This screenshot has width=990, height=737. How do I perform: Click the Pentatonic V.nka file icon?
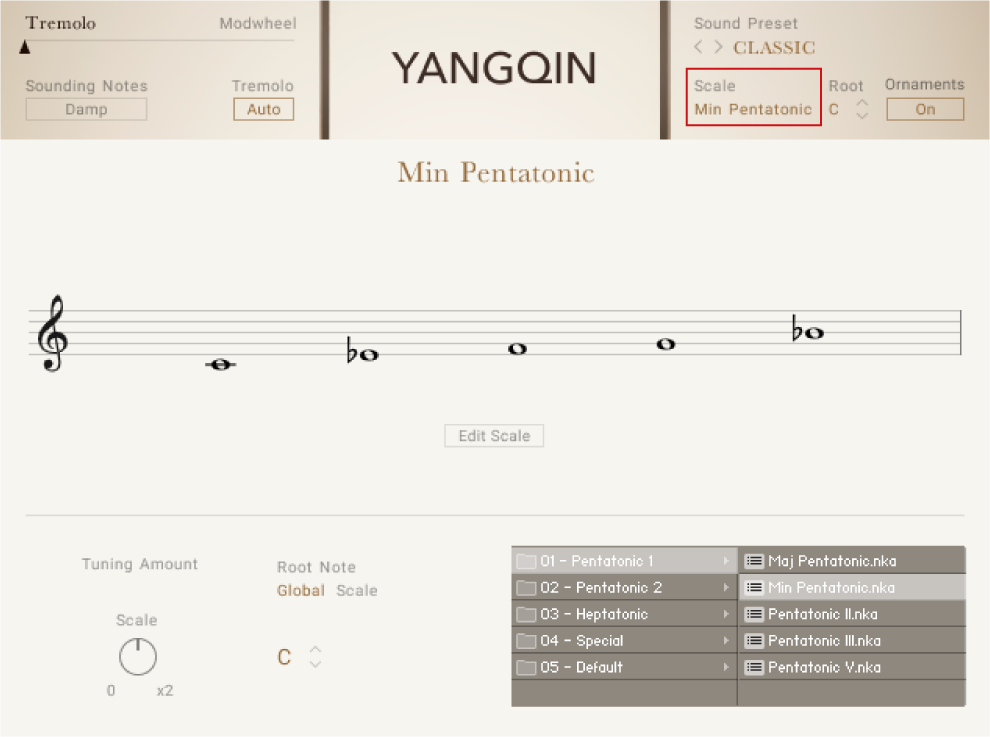tap(754, 667)
